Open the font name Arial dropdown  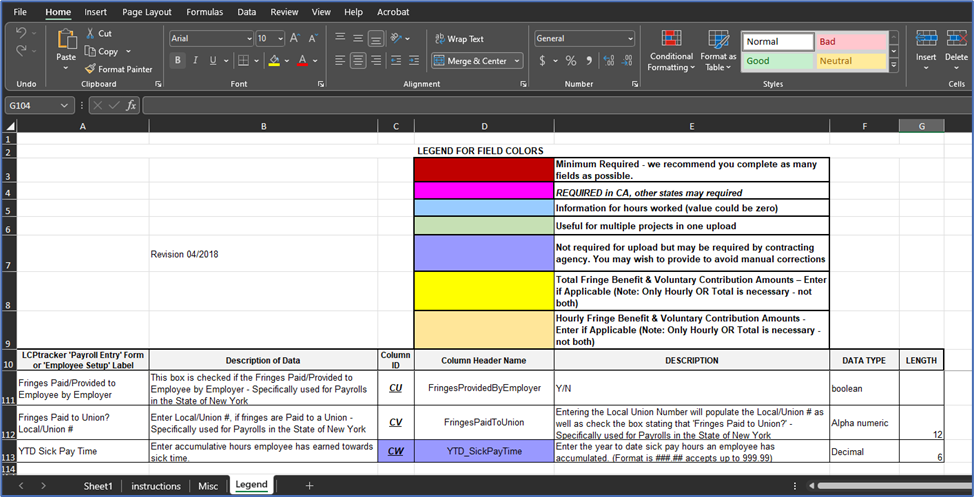click(x=249, y=39)
